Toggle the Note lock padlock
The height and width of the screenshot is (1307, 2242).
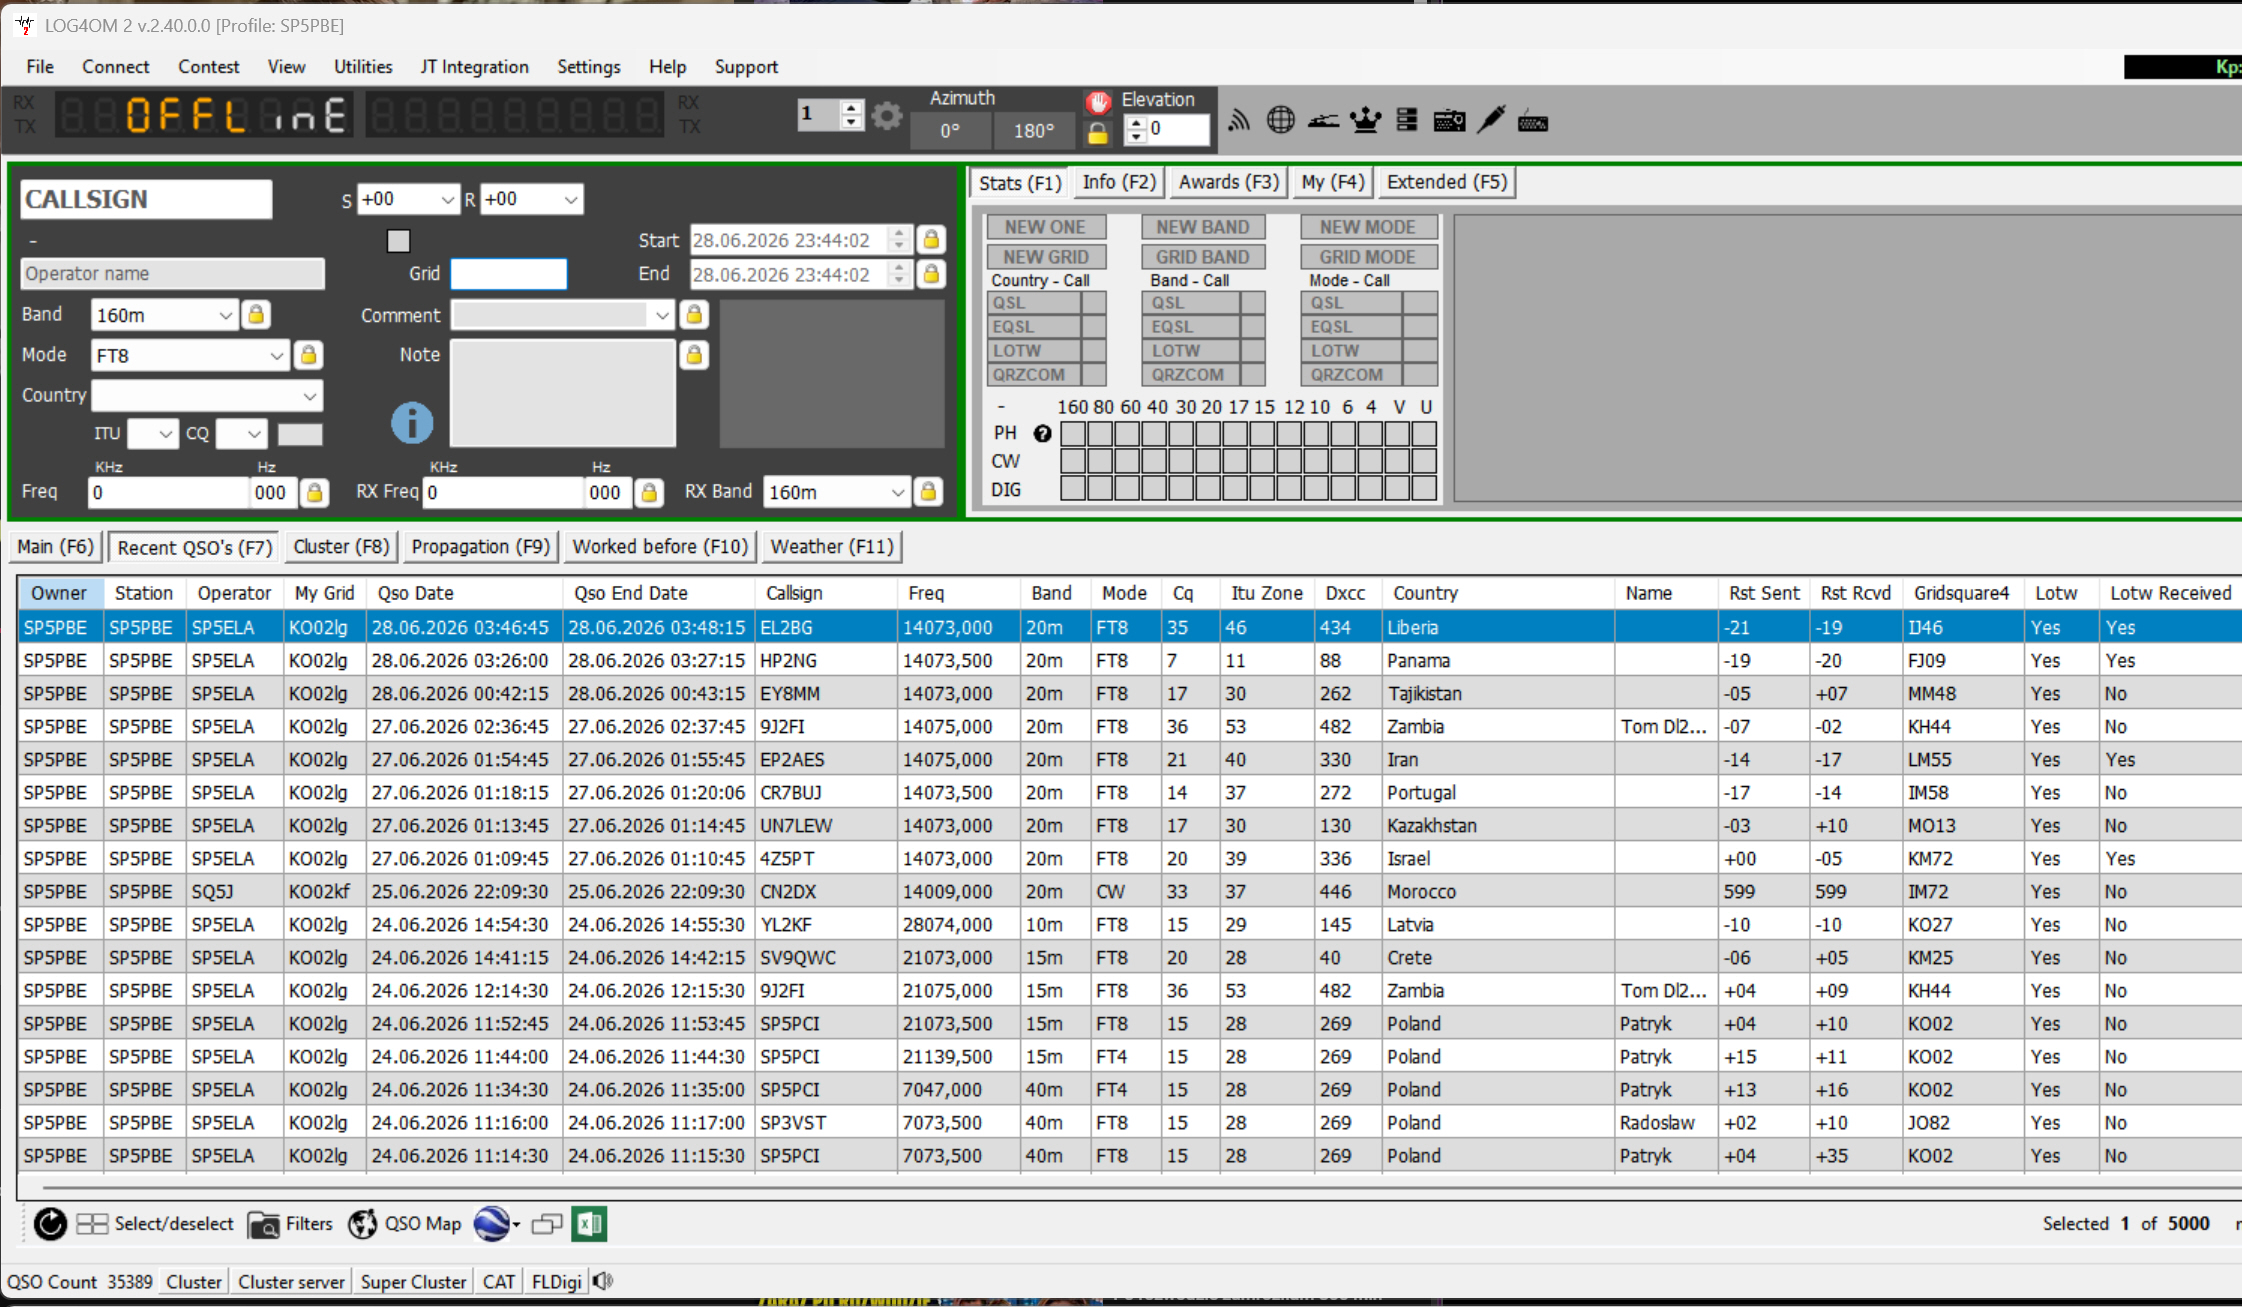pyautogui.click(x=694, y=355)
